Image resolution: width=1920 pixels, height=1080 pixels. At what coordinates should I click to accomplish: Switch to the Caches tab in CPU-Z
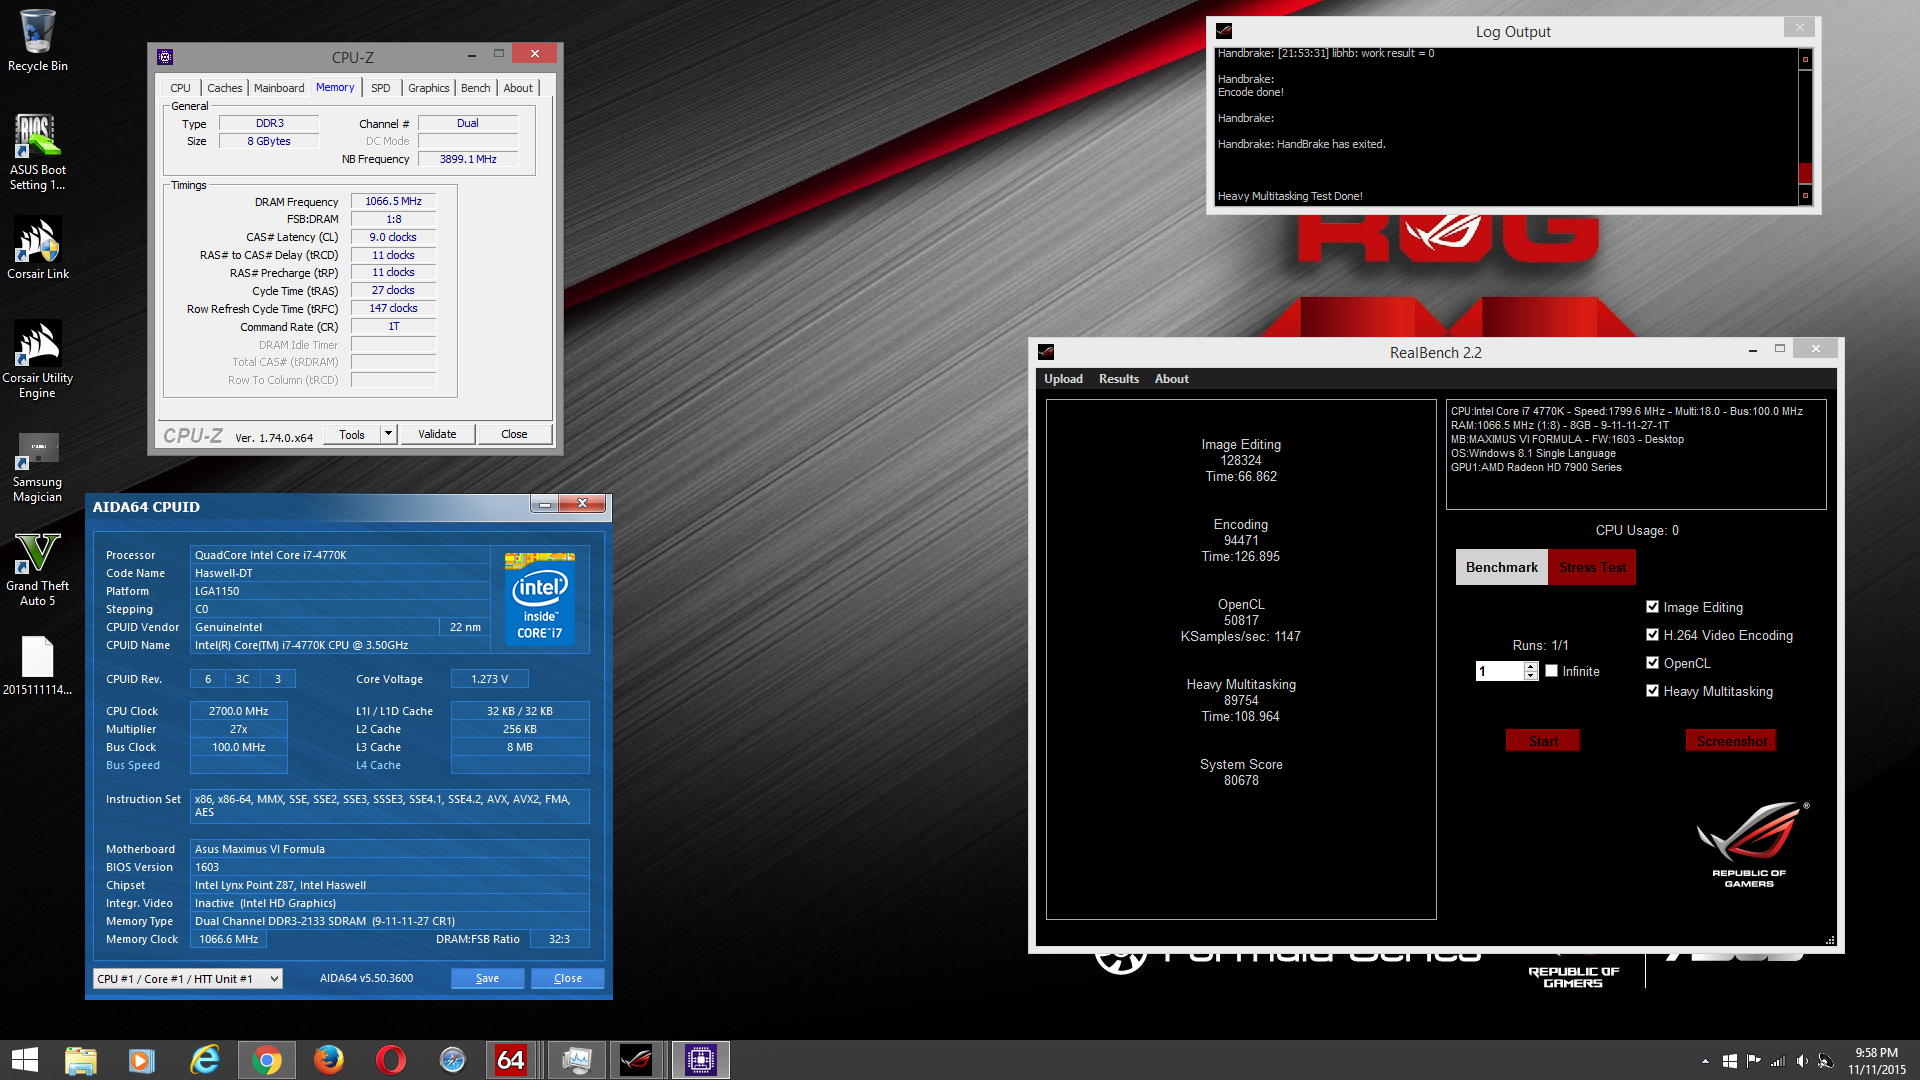click(x=224, y=88)
